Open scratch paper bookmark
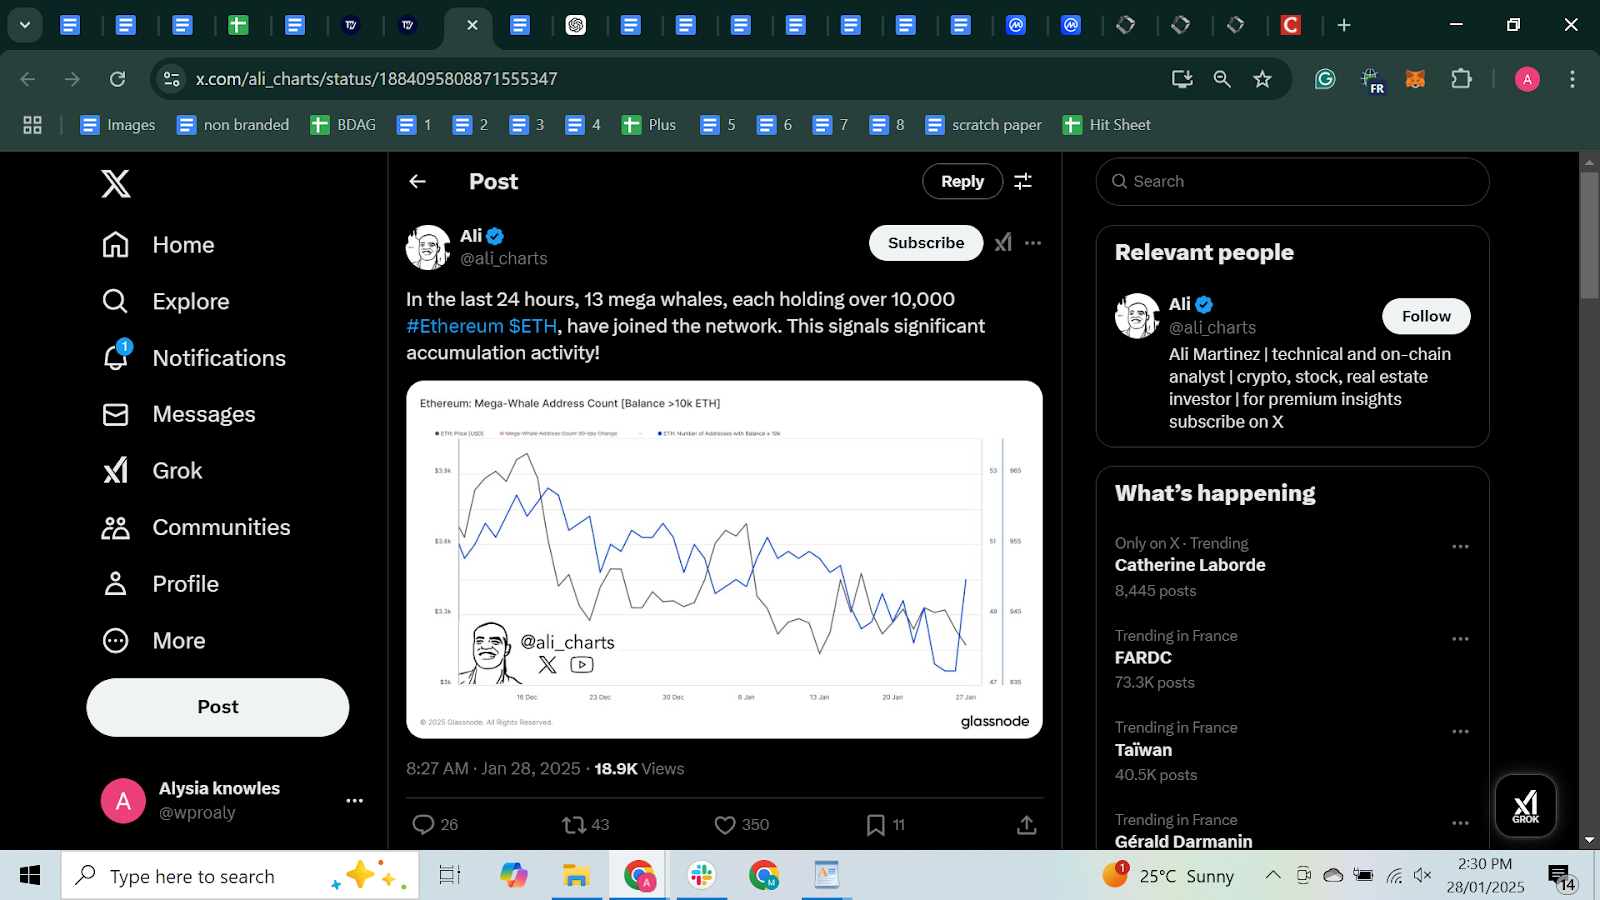Screen dimensions: 1600x900 point(983,125)
